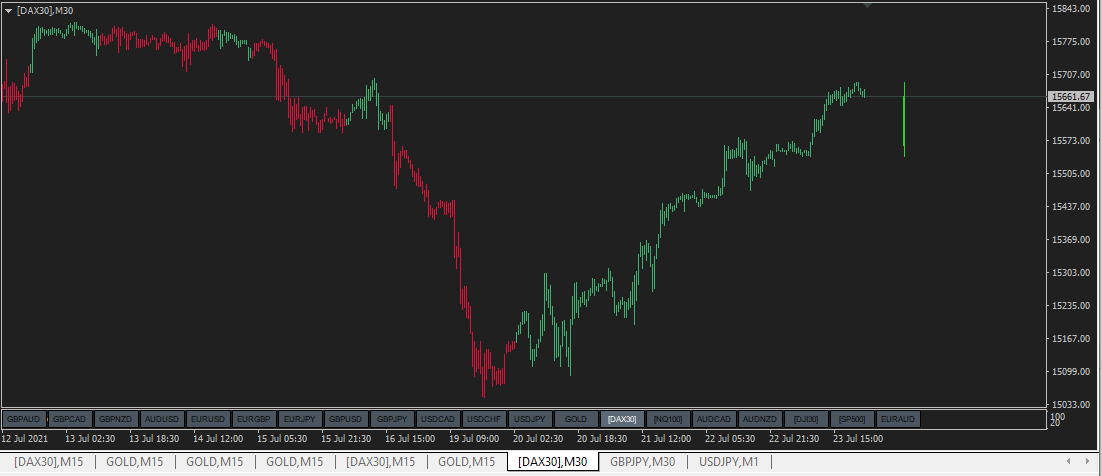
Task: Switch to the GBPJPY,M30 chart tab
Action: click(x=642, y=462)
